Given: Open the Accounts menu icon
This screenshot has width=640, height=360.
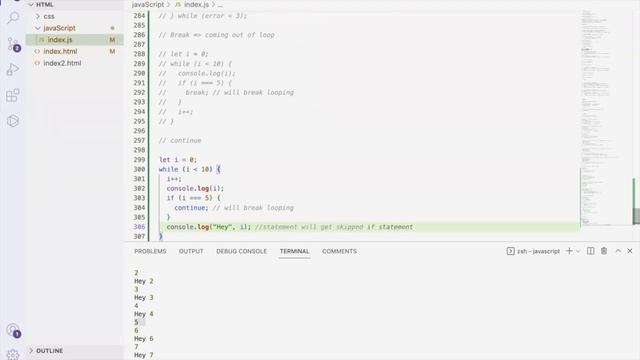Looking at the screenshot, I should click(13, 330).
